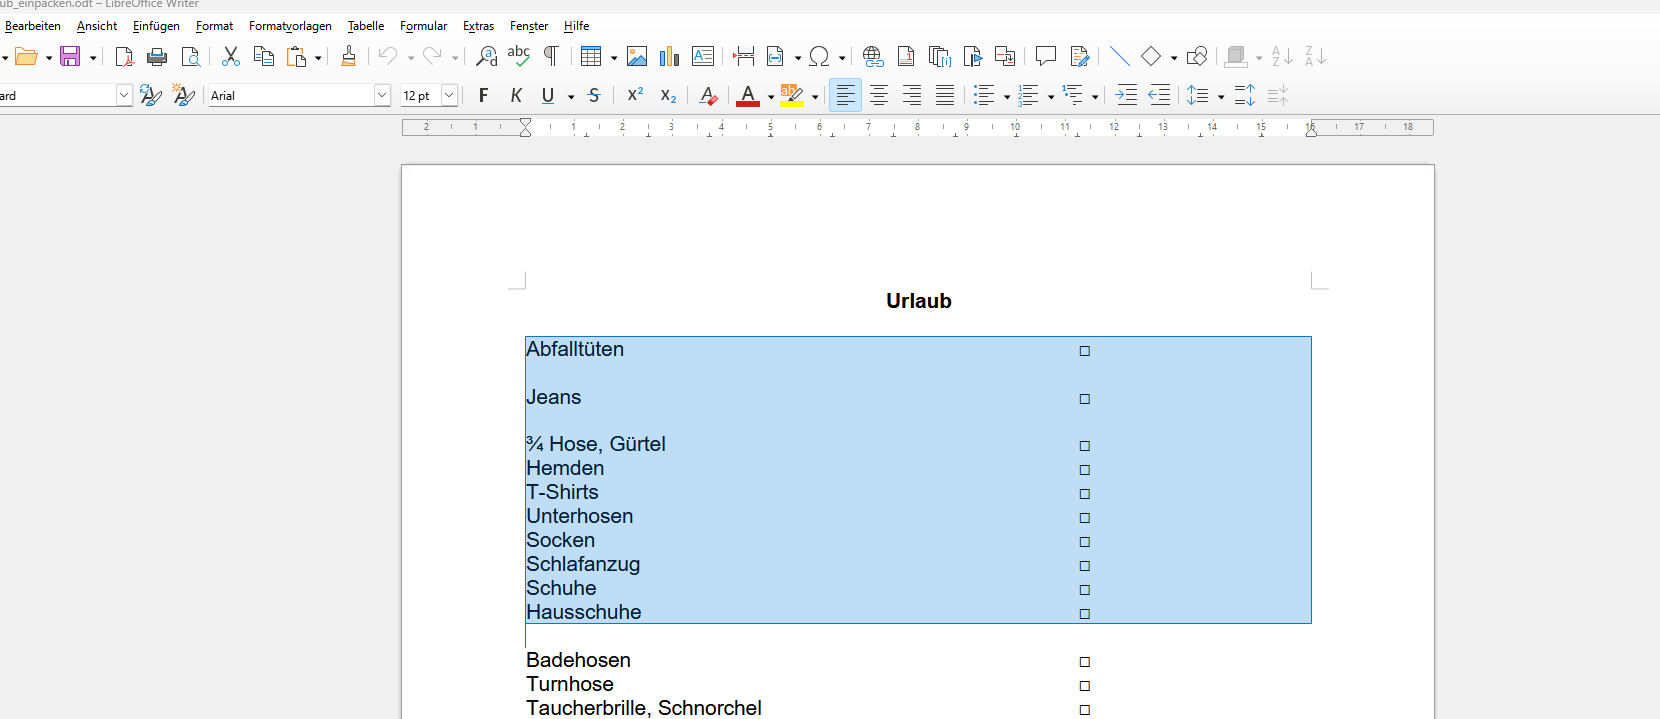1660x719 pixels.
Task: Insert a hyperlink
Action: pos(873,57)
